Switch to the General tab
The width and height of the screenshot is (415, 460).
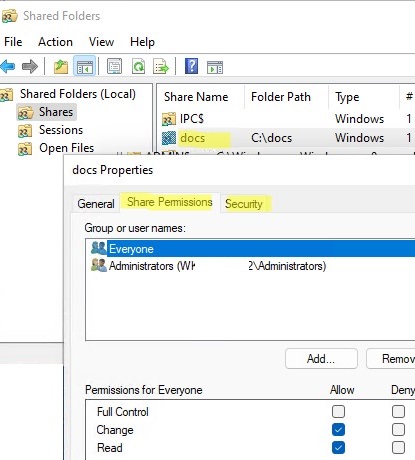96,204
